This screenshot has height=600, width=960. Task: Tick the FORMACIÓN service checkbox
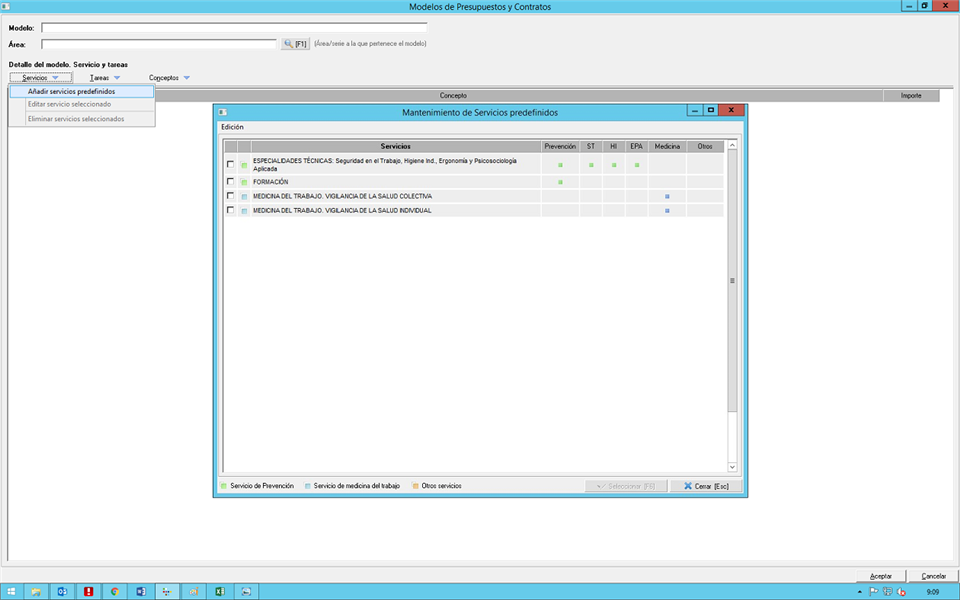click(x=230, y=182)
